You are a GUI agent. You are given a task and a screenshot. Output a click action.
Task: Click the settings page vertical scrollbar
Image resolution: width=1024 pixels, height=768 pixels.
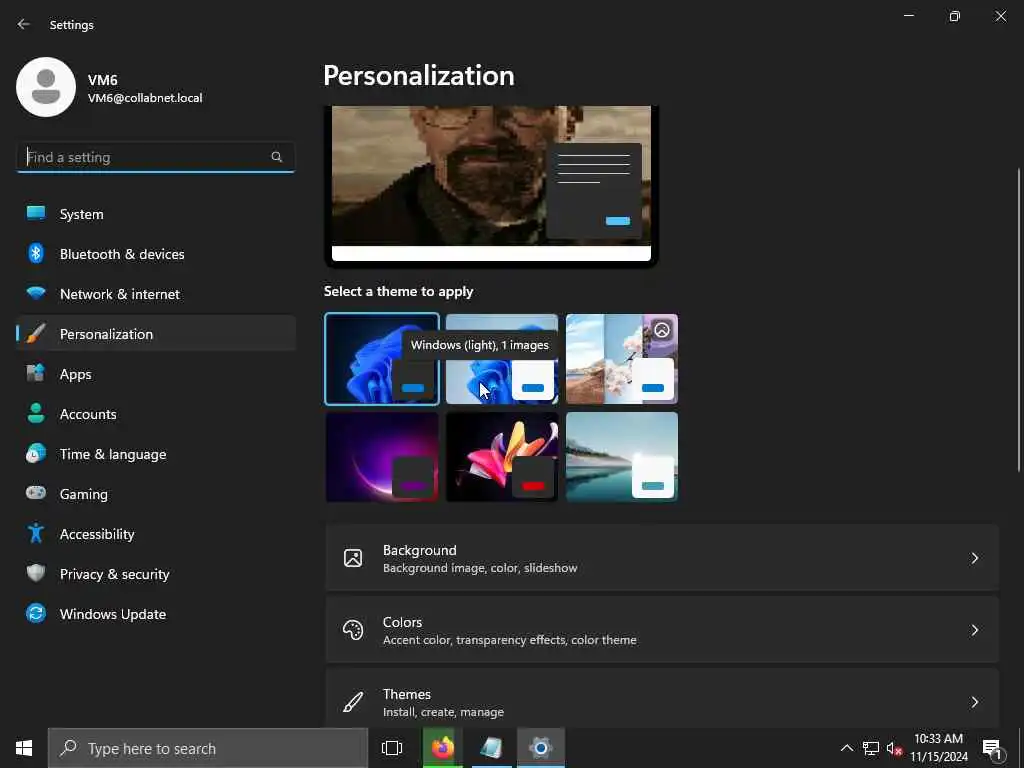point(1019,320)
